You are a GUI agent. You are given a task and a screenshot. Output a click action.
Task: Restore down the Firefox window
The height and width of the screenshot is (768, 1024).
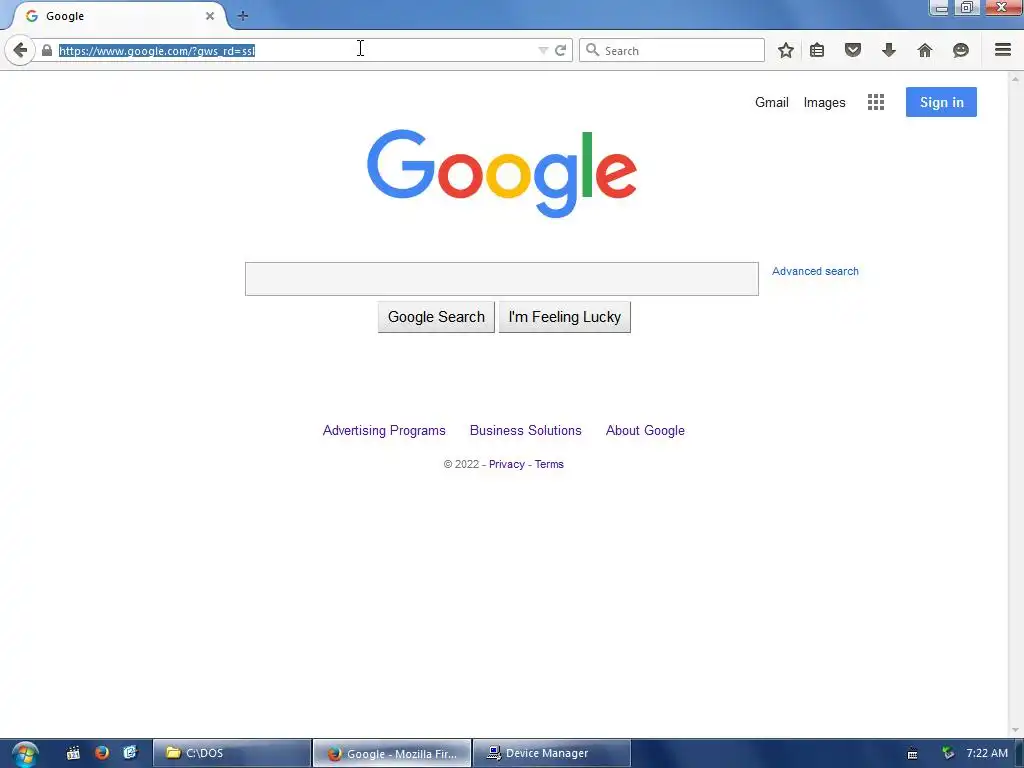(x=967, y=8)
